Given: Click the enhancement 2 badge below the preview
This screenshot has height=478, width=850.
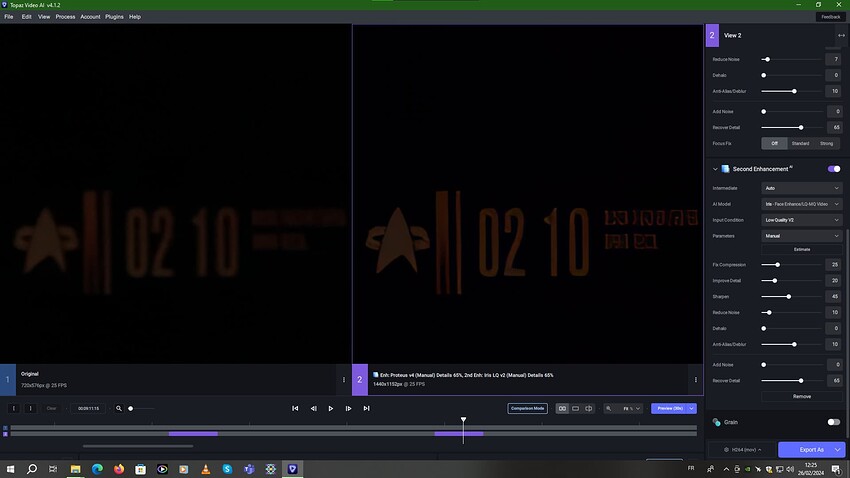Looking at the screenshot, I should (359, 379).
